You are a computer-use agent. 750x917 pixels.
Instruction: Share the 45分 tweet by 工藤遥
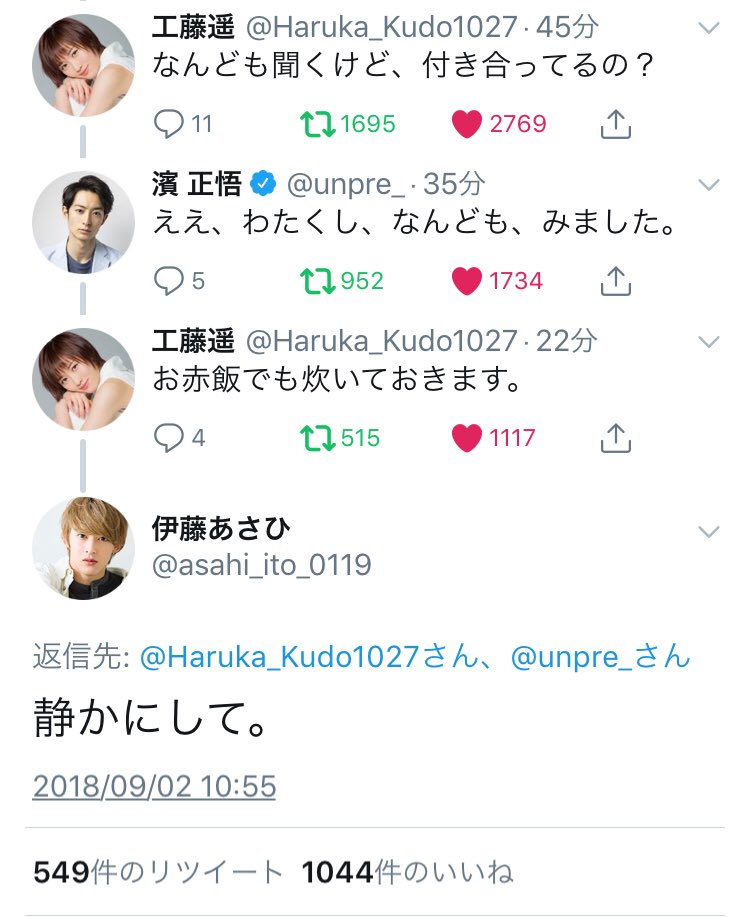pyautogui.click(x=616, y=124)
